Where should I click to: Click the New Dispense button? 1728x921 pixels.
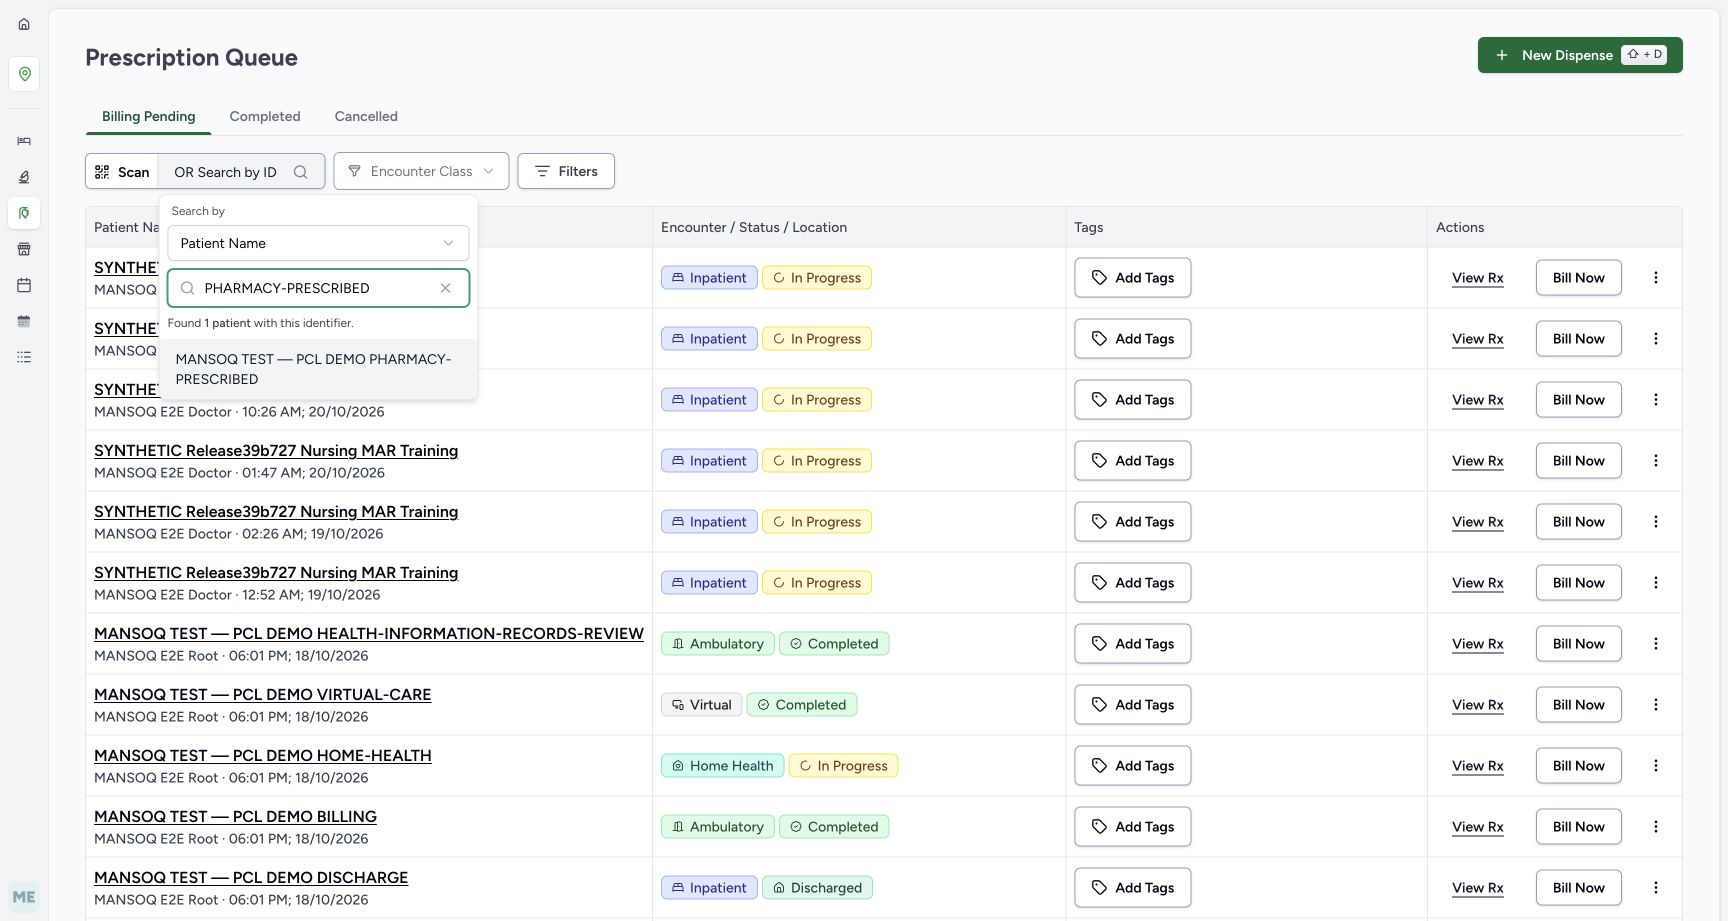pos(1580,55)
